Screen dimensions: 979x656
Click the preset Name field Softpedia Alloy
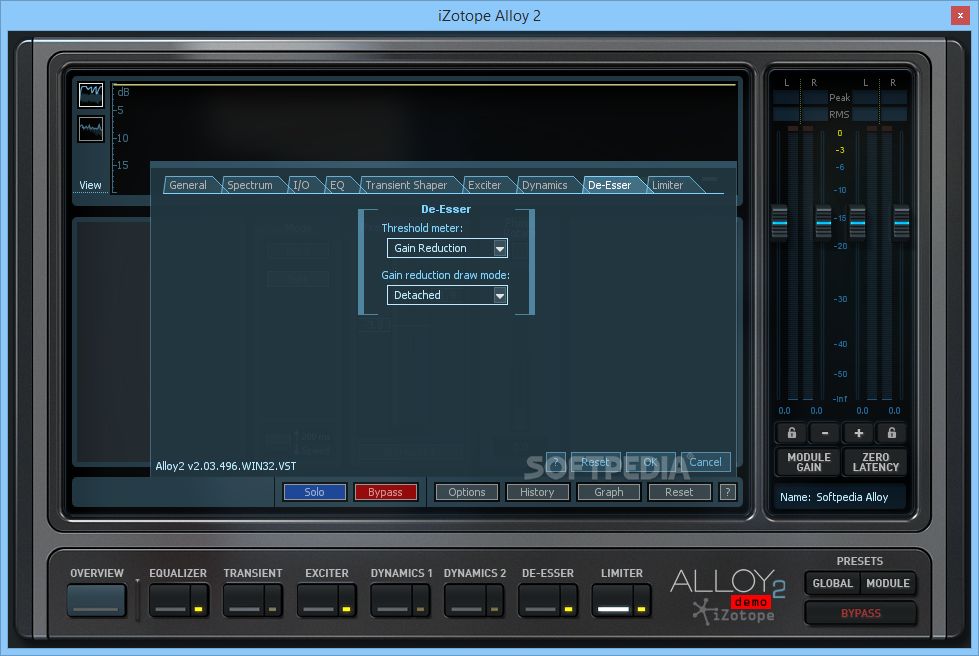coord(840,497)
